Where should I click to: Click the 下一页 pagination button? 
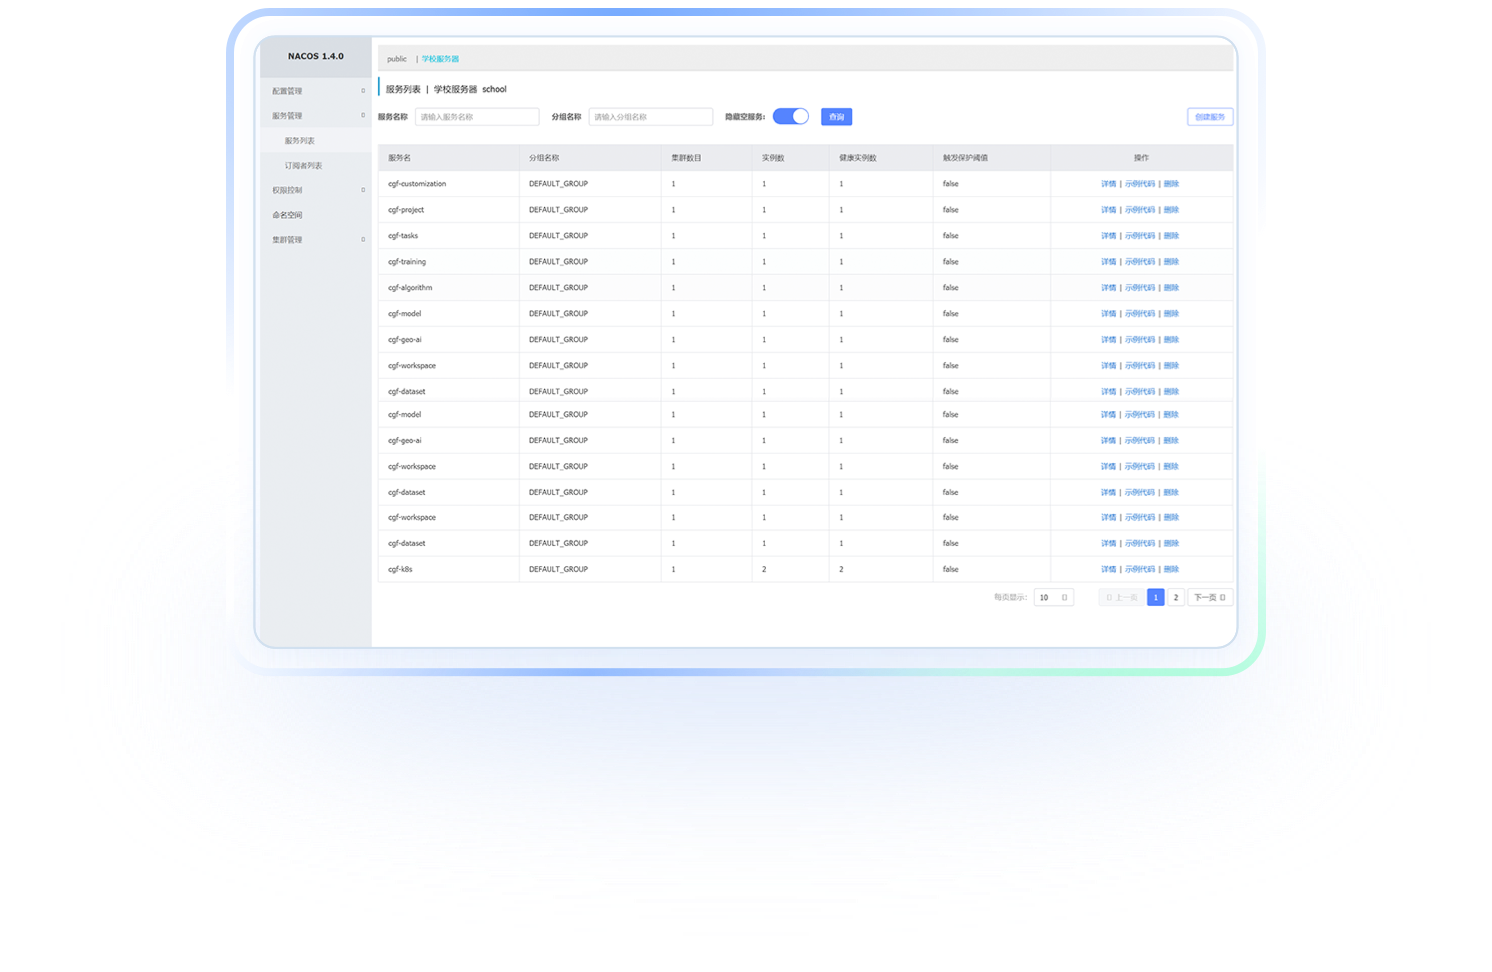[x=1209, y=597]
